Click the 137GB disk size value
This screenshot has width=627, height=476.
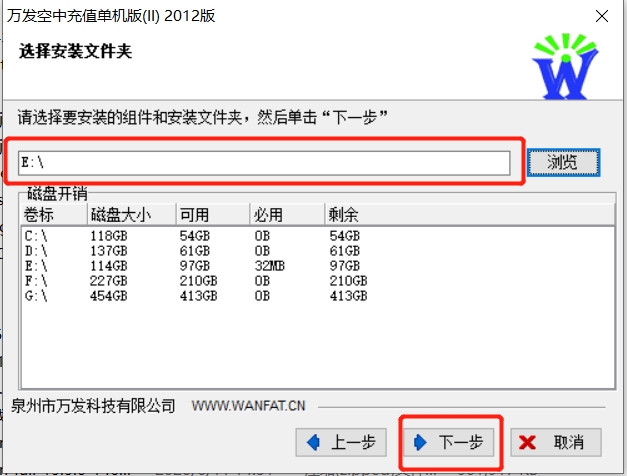108,251
